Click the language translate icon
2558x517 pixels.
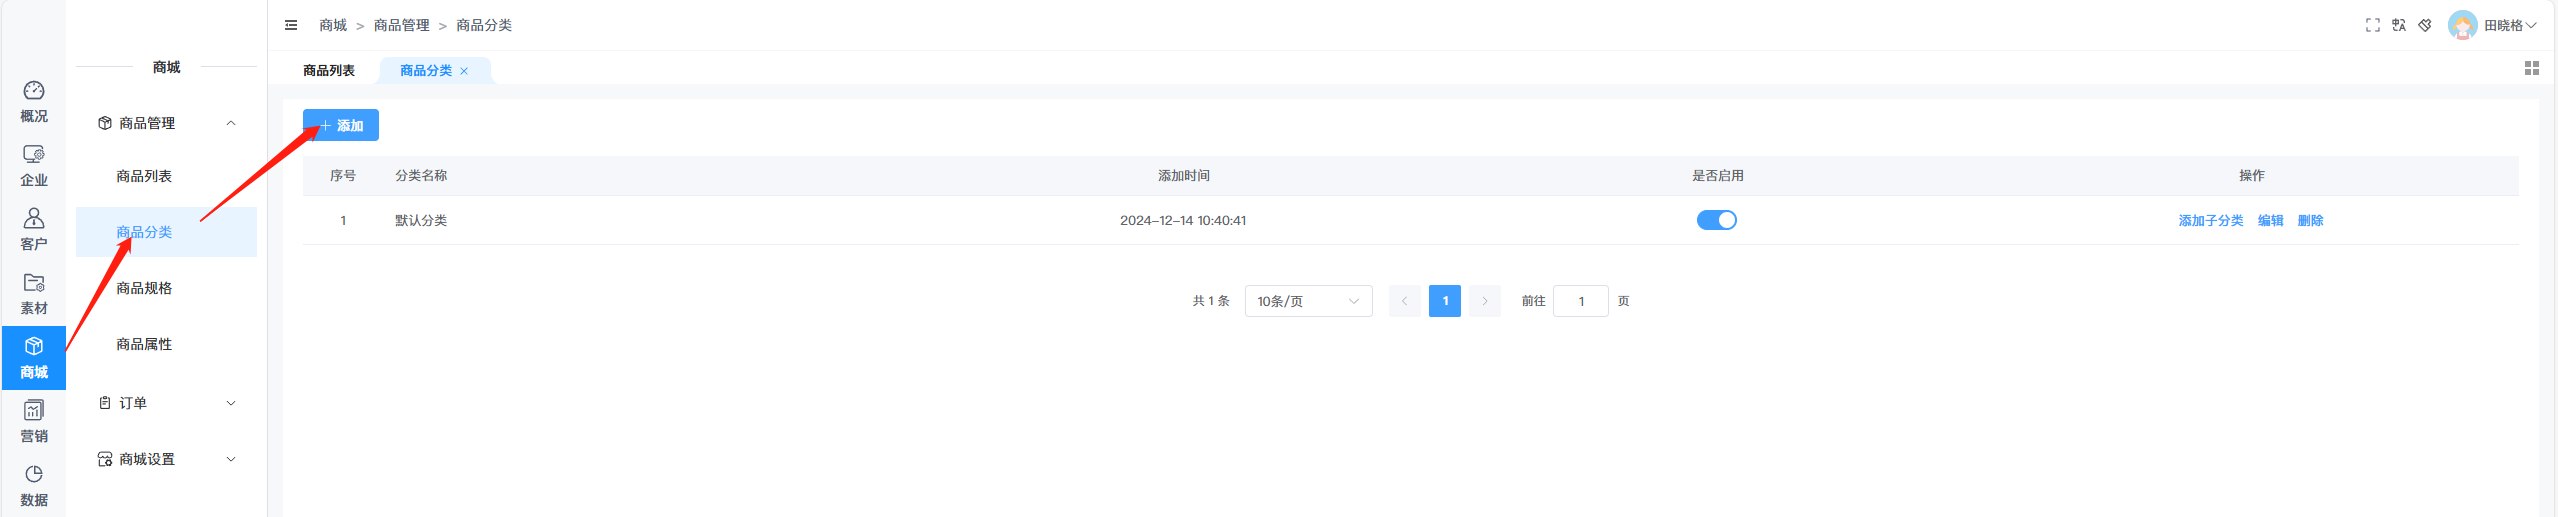[2398, 25]
